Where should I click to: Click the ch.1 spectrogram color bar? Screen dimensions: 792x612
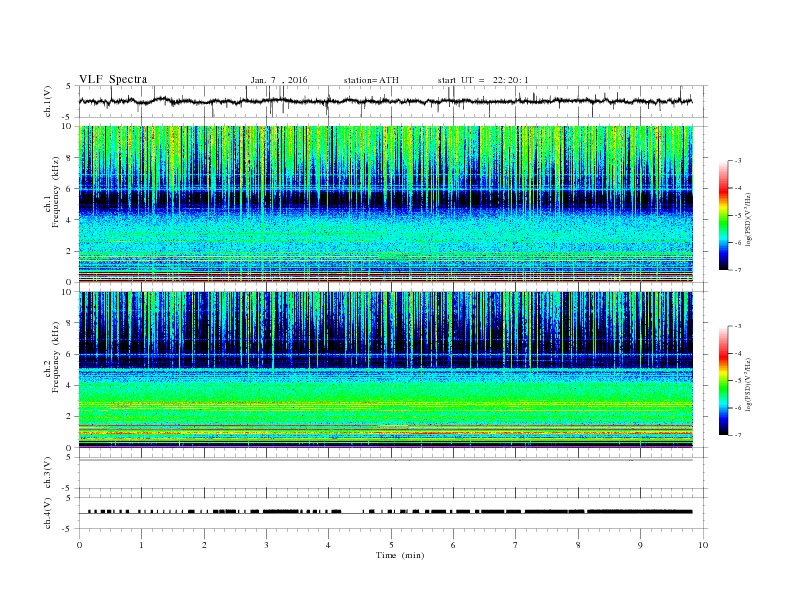coord(723,215)
